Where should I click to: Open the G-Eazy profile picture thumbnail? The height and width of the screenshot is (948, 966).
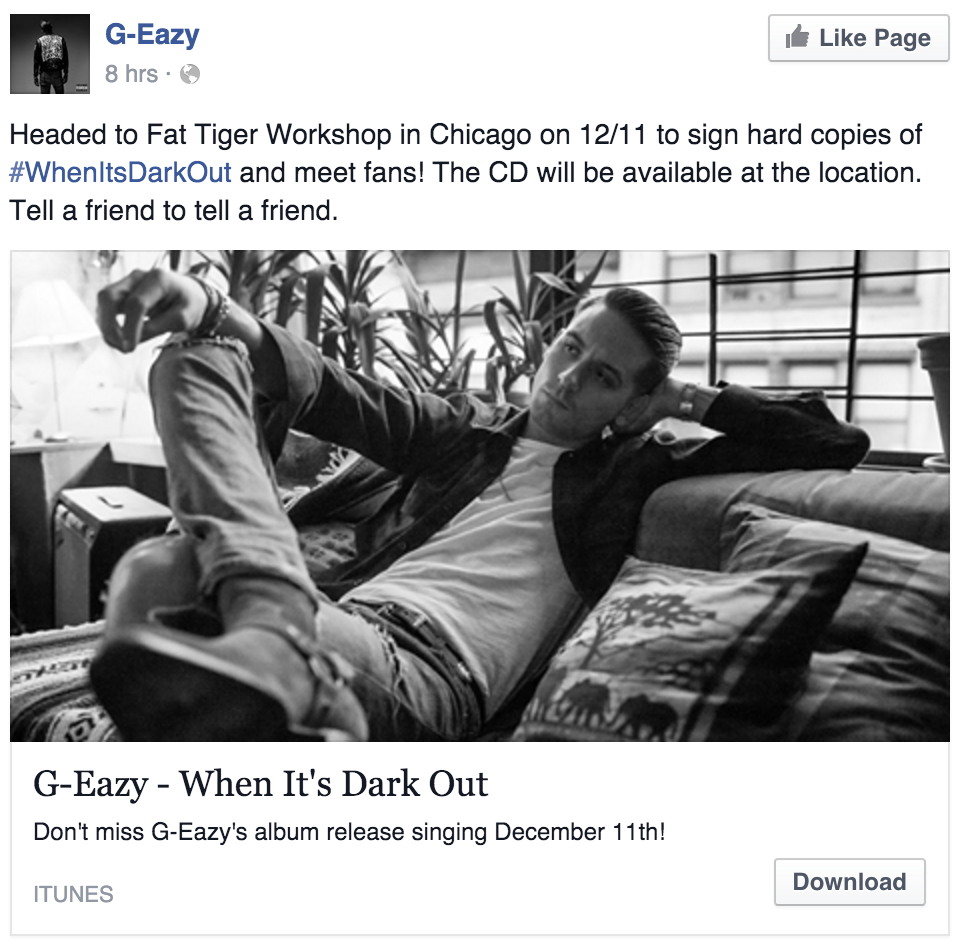pyautogui.click(x=50, y=54)
